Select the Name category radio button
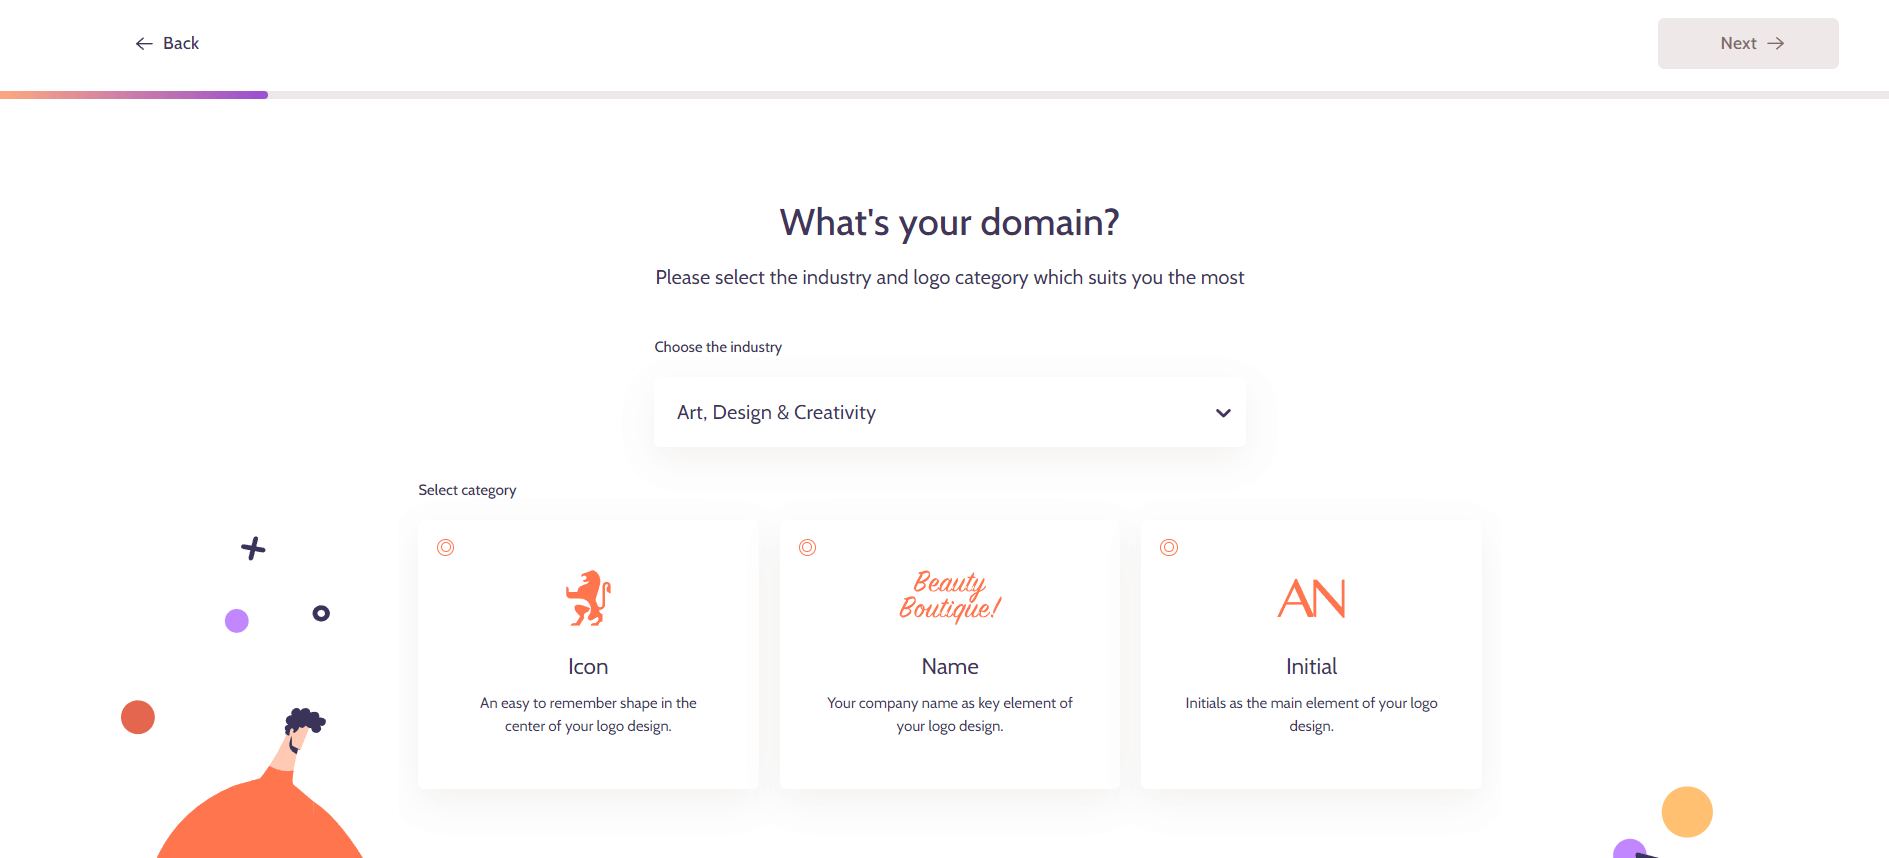The width and height of the screenshot is (1889, 858). pyautogui.click(x=808, y=547)
